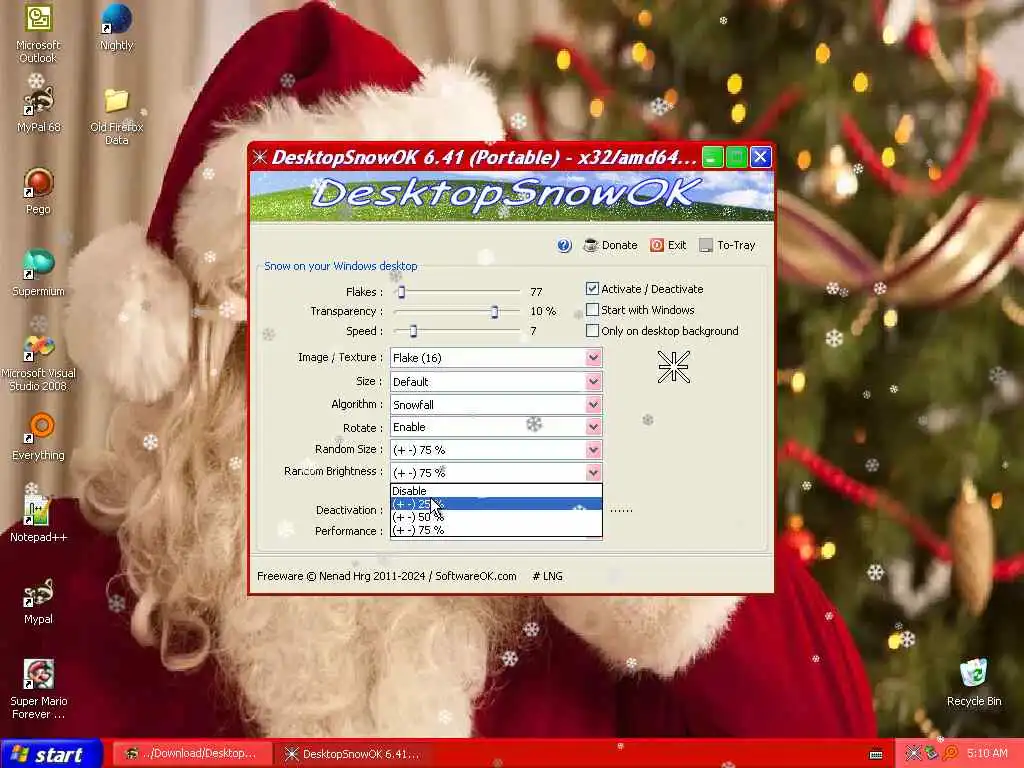Viewport: 1024px width, 768px height.
Task: Switch to the Download/Desktop taskbar item
Action: pos(190,754)
